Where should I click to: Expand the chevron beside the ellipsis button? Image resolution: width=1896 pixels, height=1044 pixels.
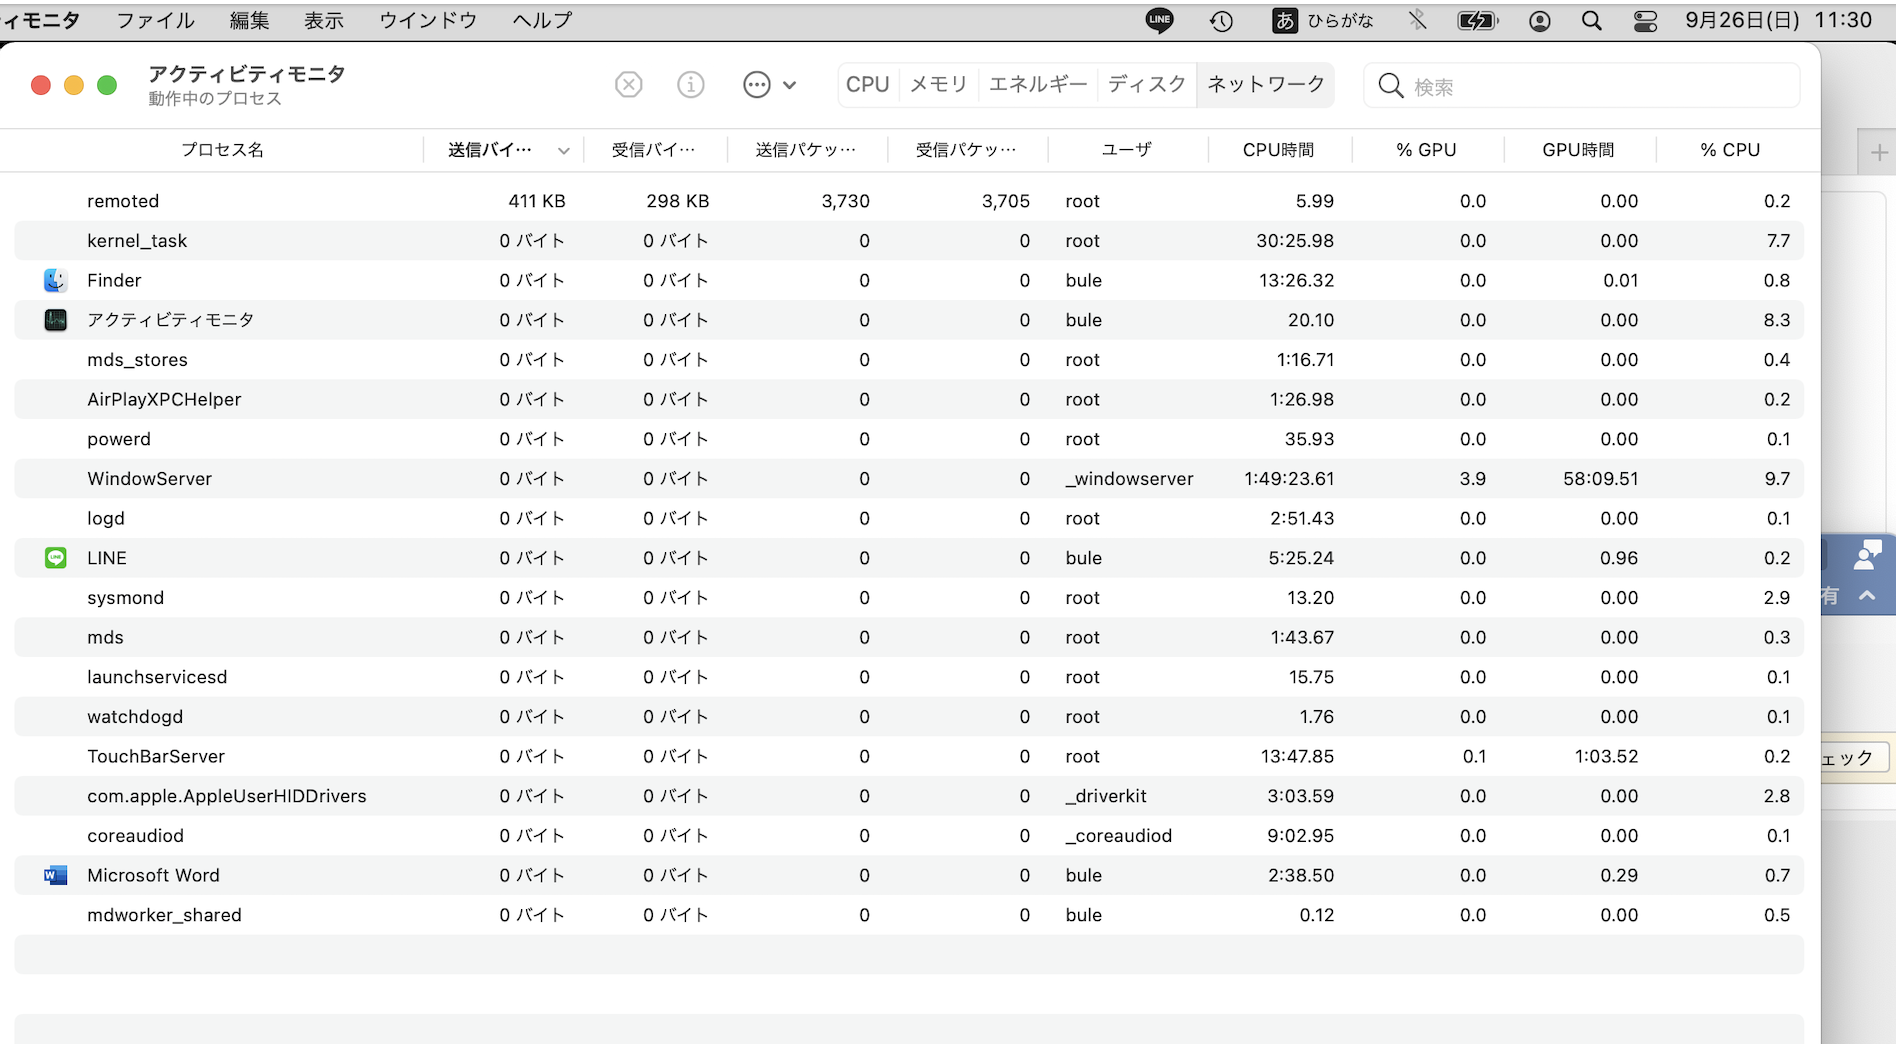(790, 86)
